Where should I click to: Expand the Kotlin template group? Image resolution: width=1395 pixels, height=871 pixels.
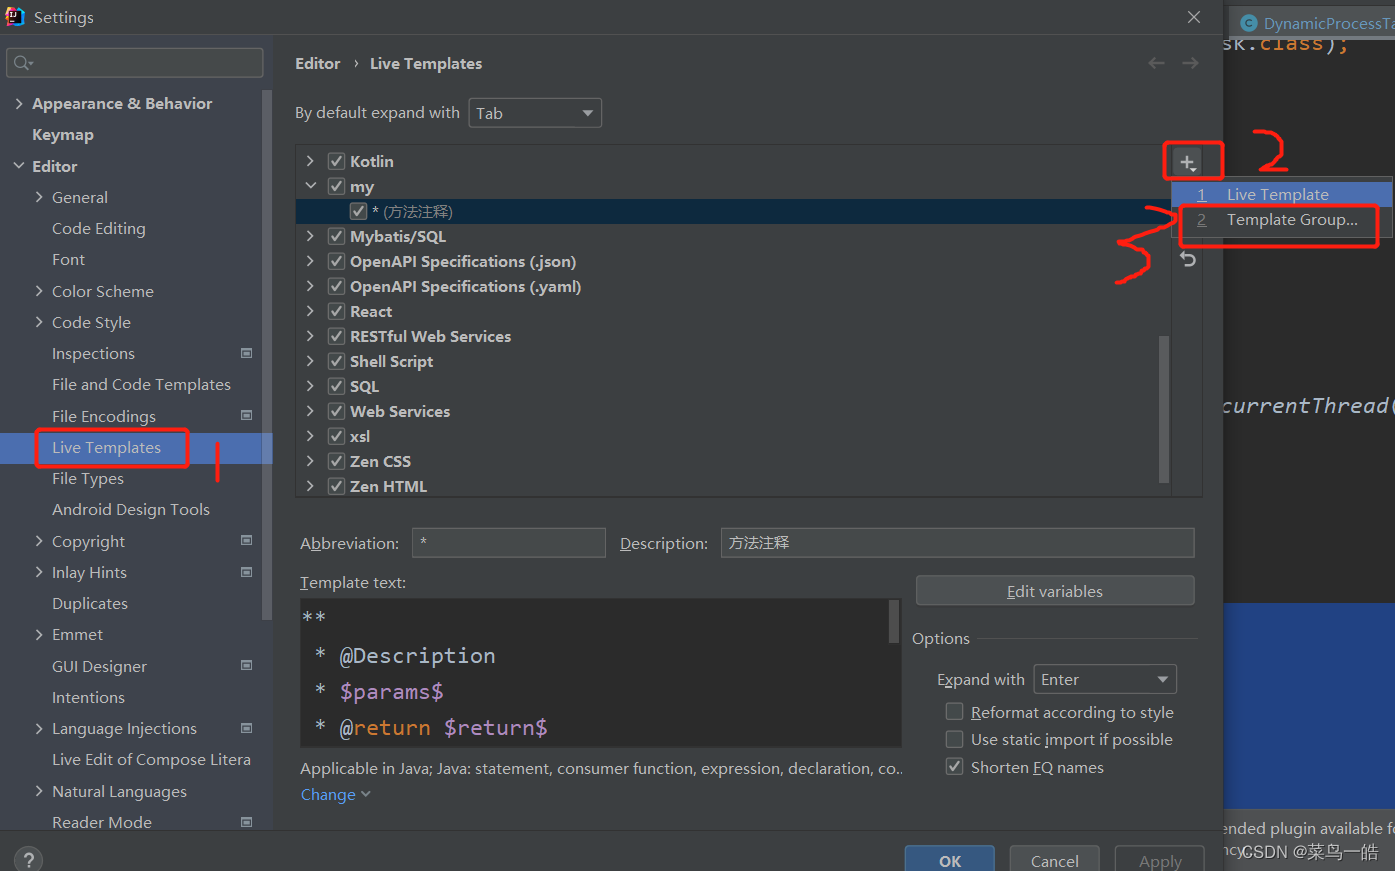point(310,161)
